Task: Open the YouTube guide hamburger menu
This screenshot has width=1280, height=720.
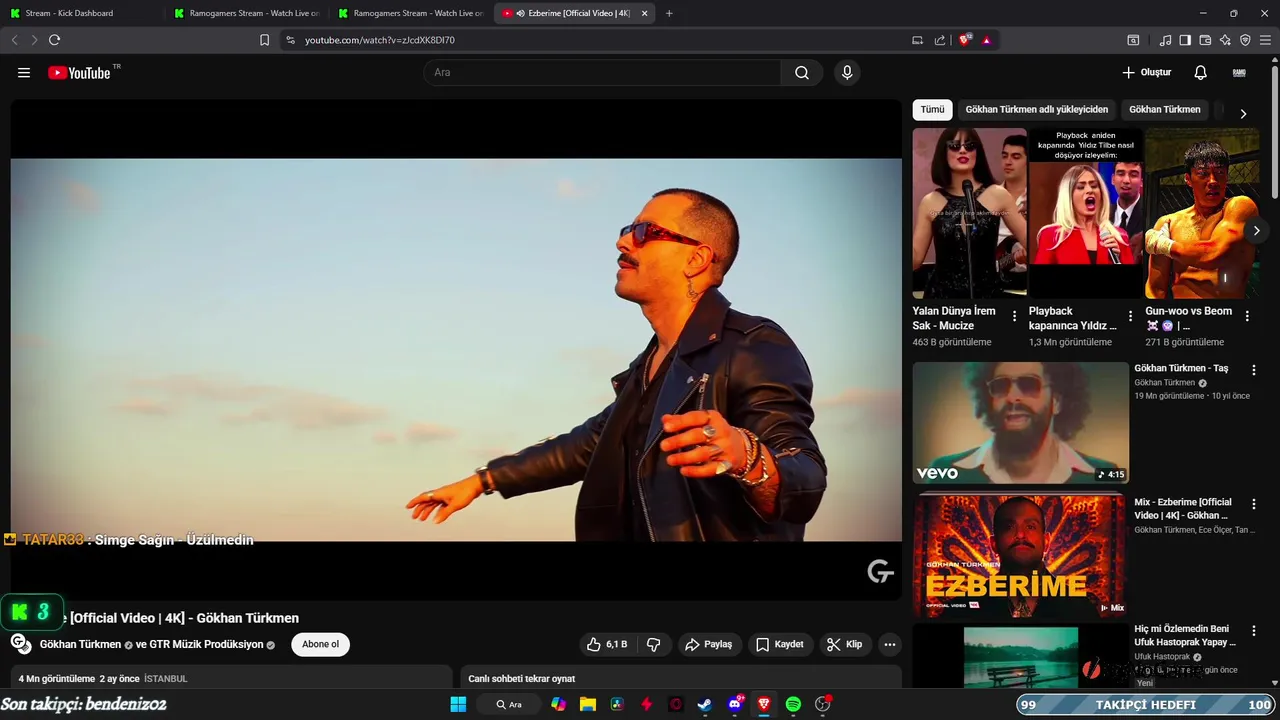Action: tap(24, 73)
